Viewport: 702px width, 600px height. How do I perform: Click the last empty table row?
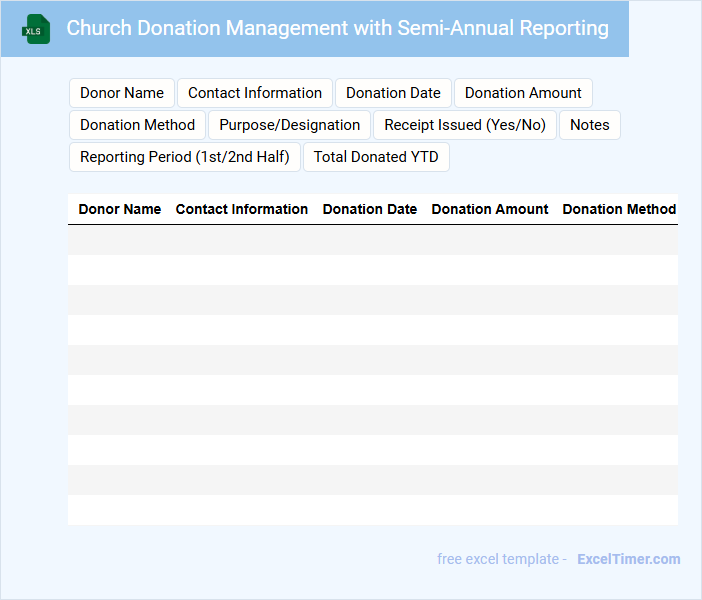click(x=373, y=510)
